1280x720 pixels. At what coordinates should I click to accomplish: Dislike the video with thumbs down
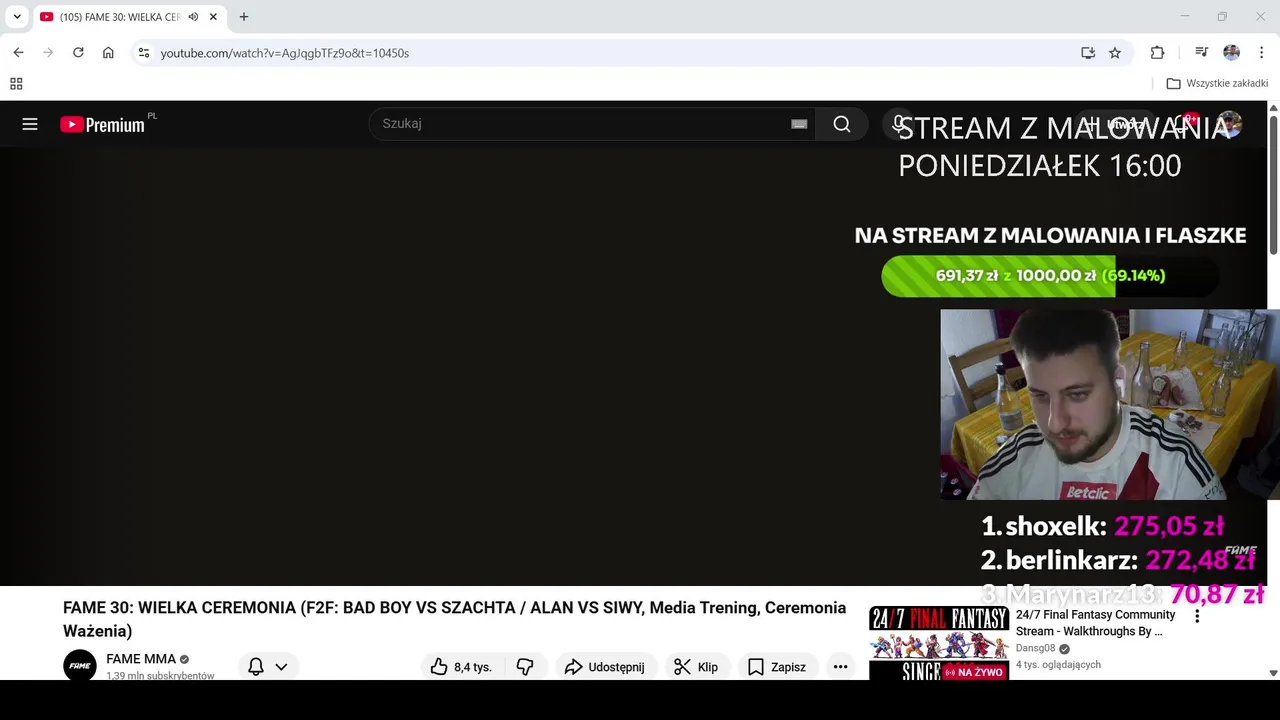point(525,667)
